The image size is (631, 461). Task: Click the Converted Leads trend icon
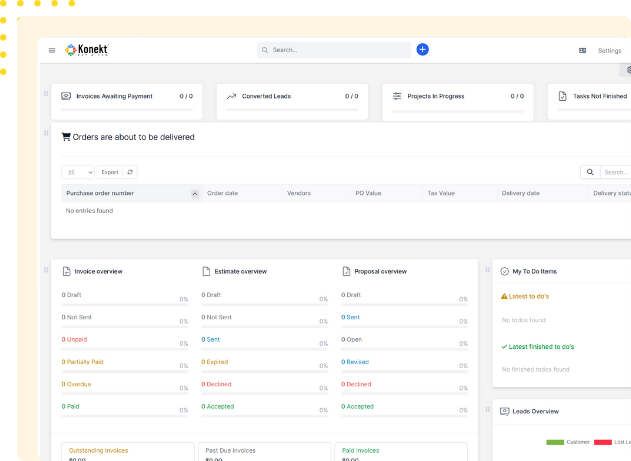231,96
